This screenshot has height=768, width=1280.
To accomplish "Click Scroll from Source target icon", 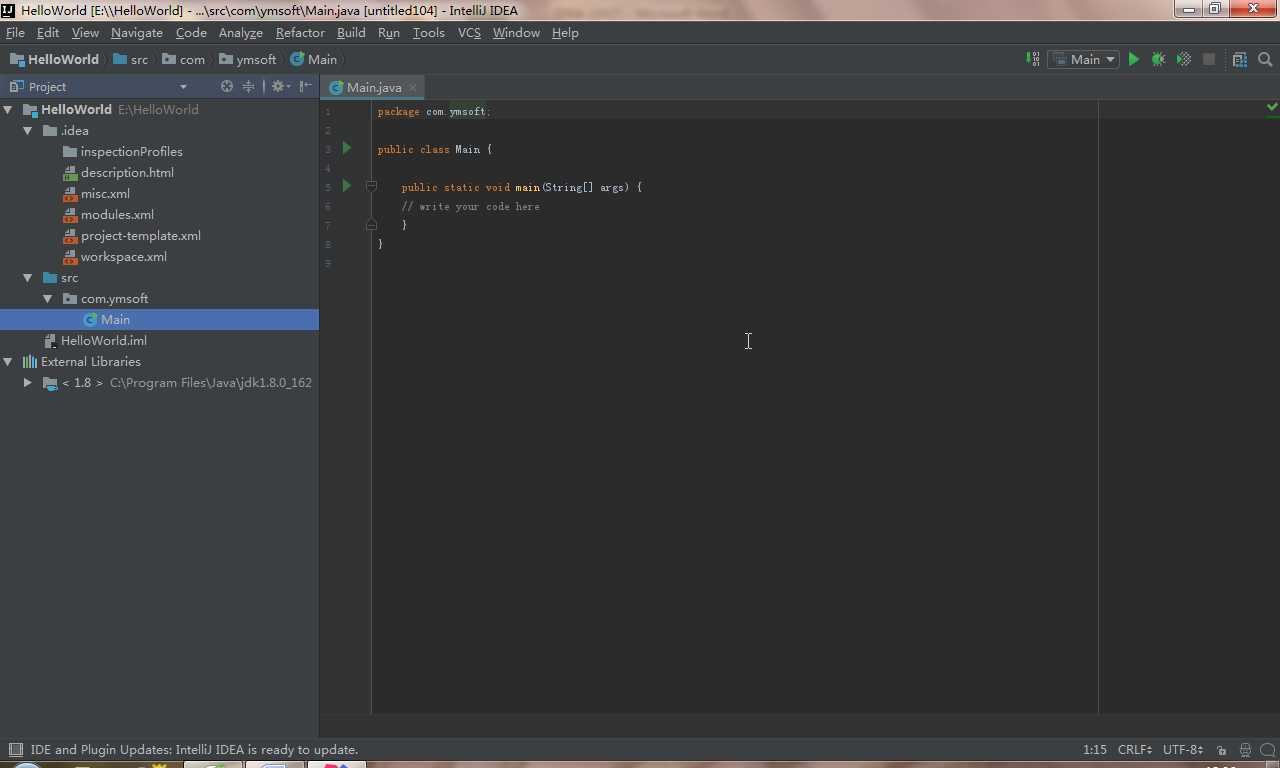I will pyautogui.click(x=227, y=86).
